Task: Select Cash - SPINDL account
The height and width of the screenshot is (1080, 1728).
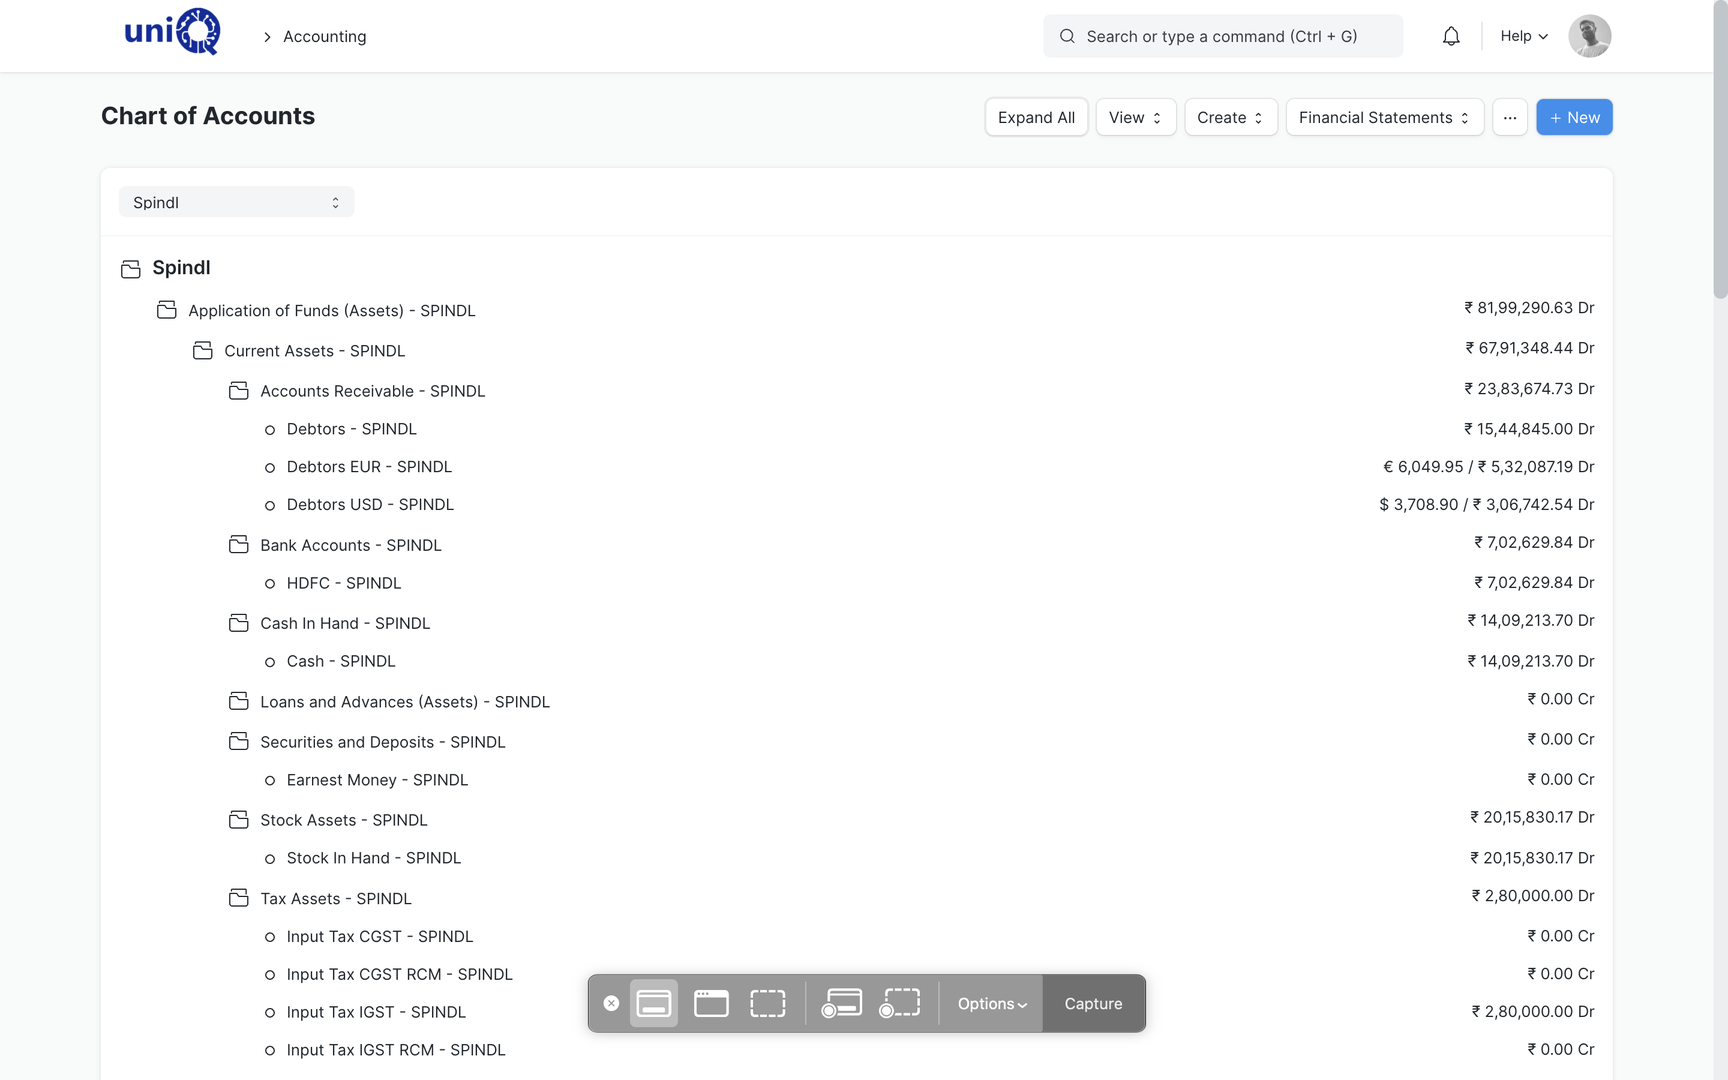Action: [x=341, y=661]
